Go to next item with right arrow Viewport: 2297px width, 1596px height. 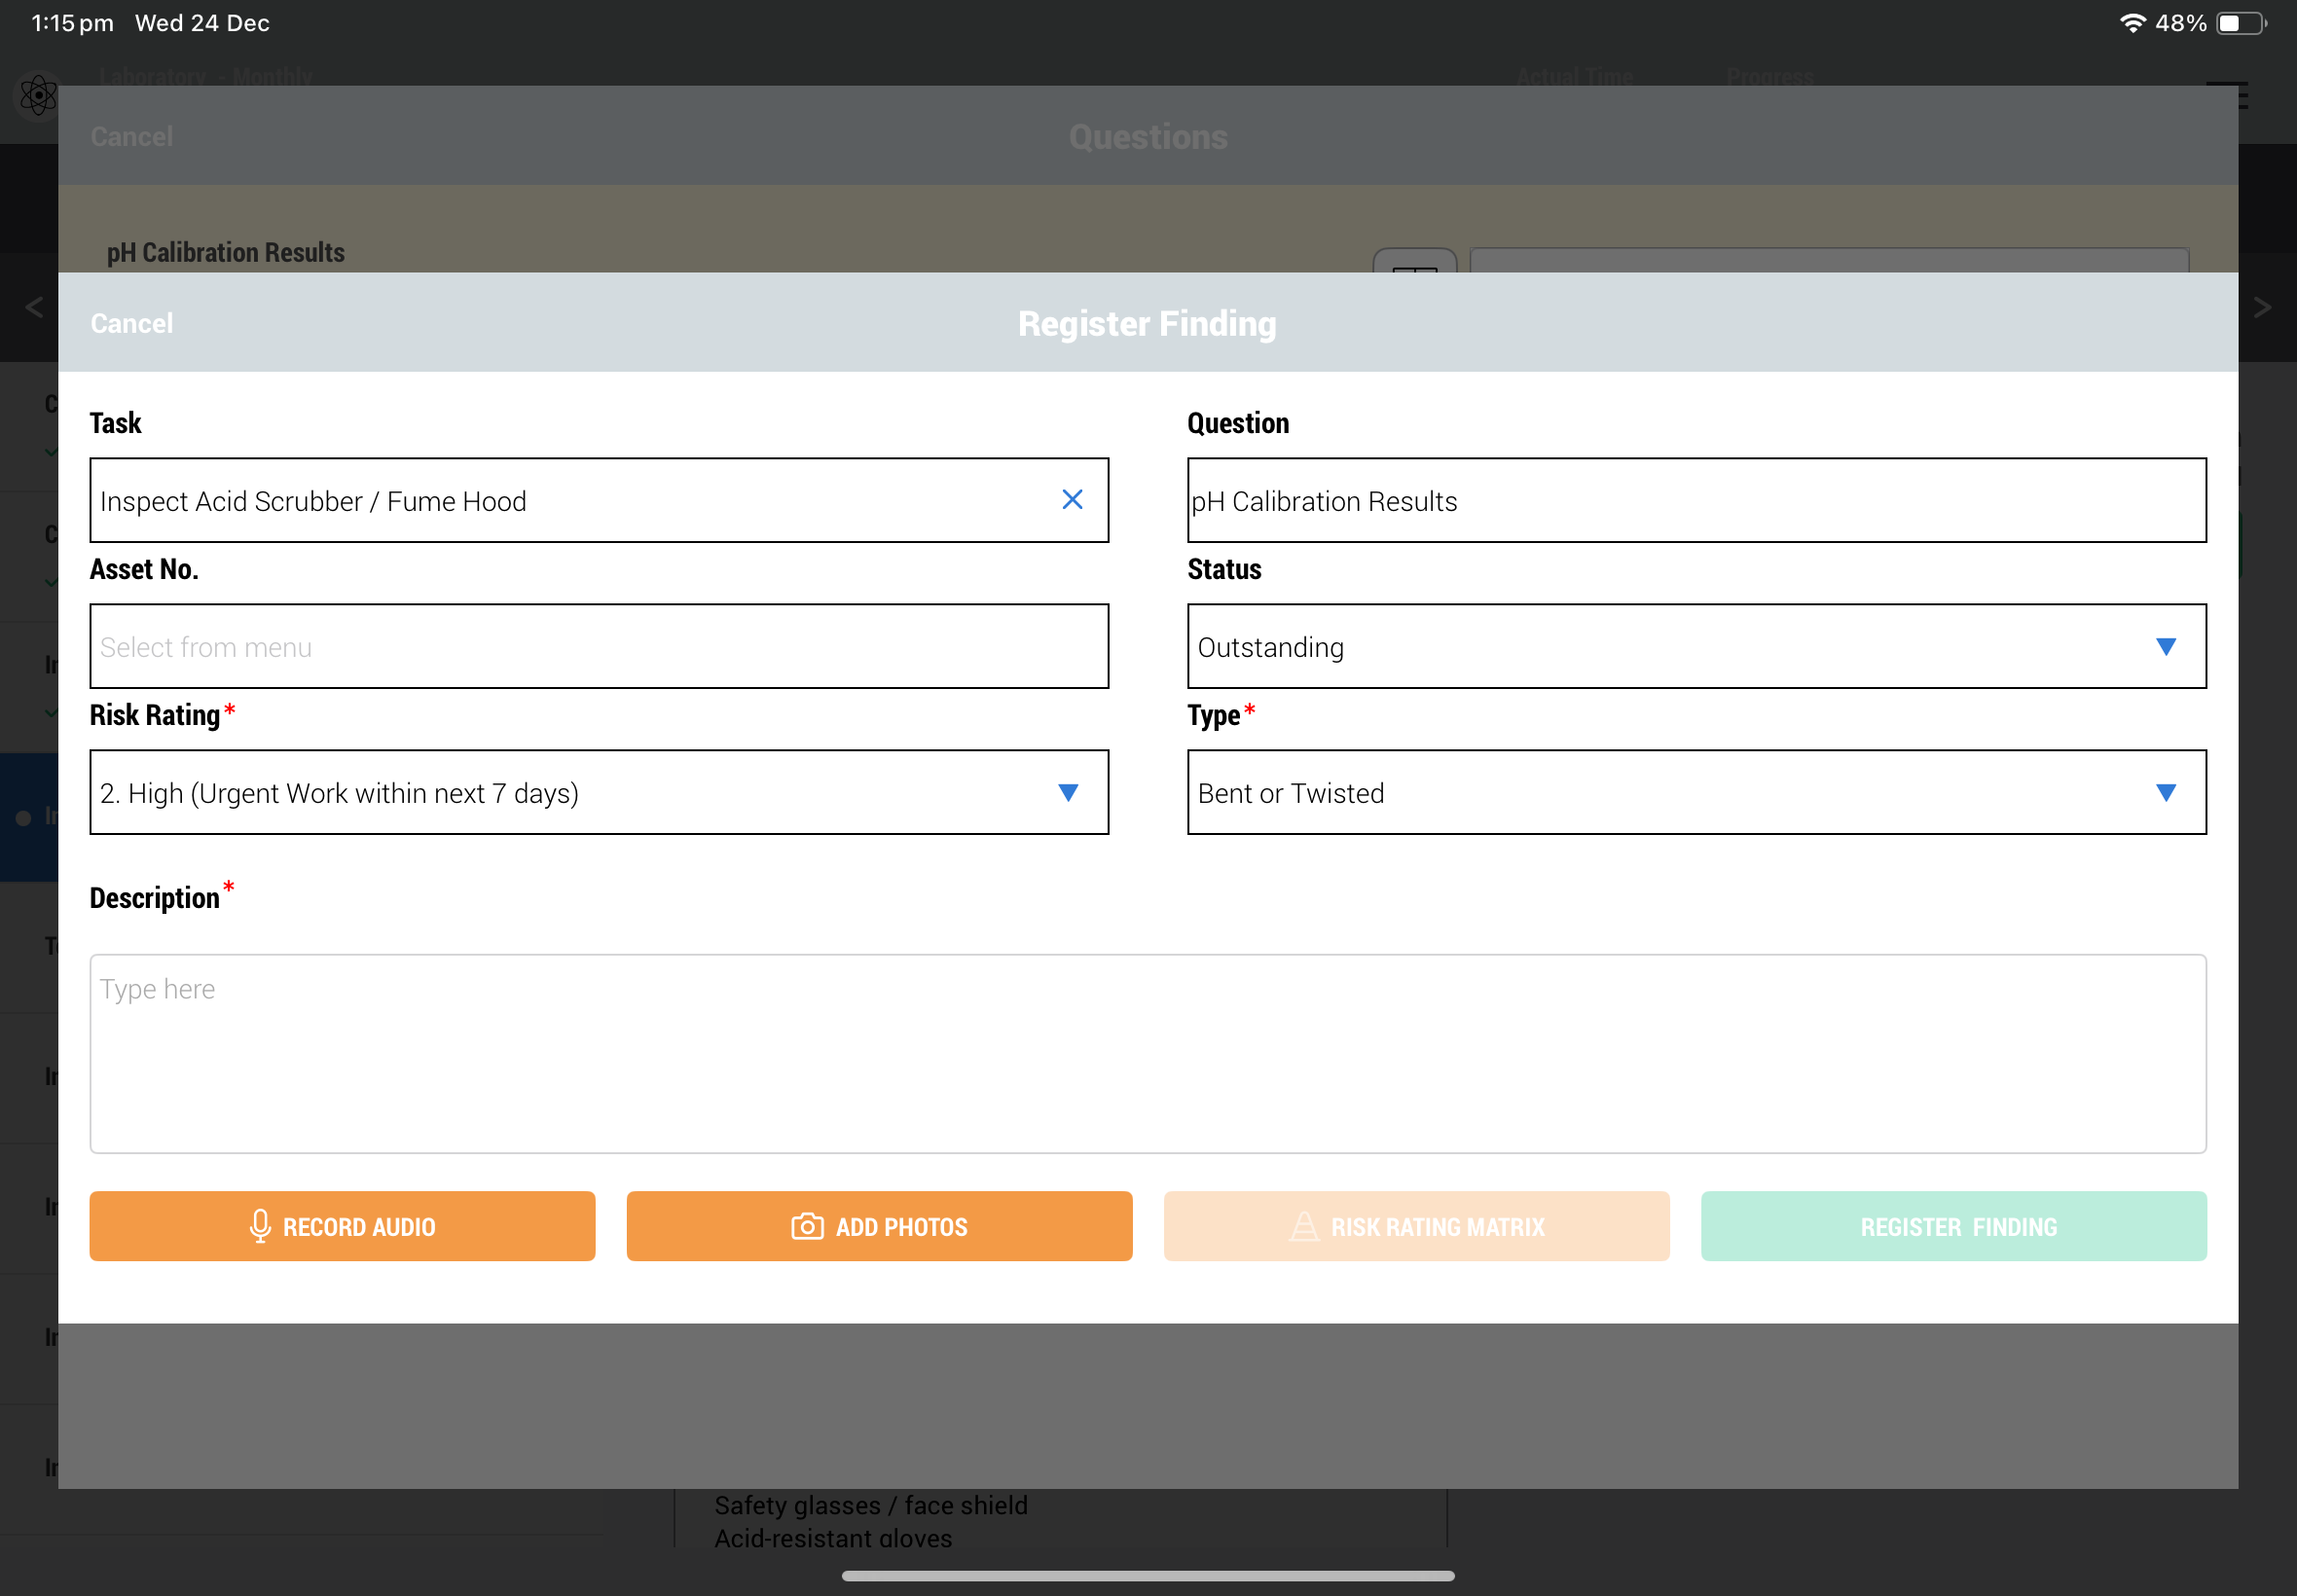(x=2262, y=307)
